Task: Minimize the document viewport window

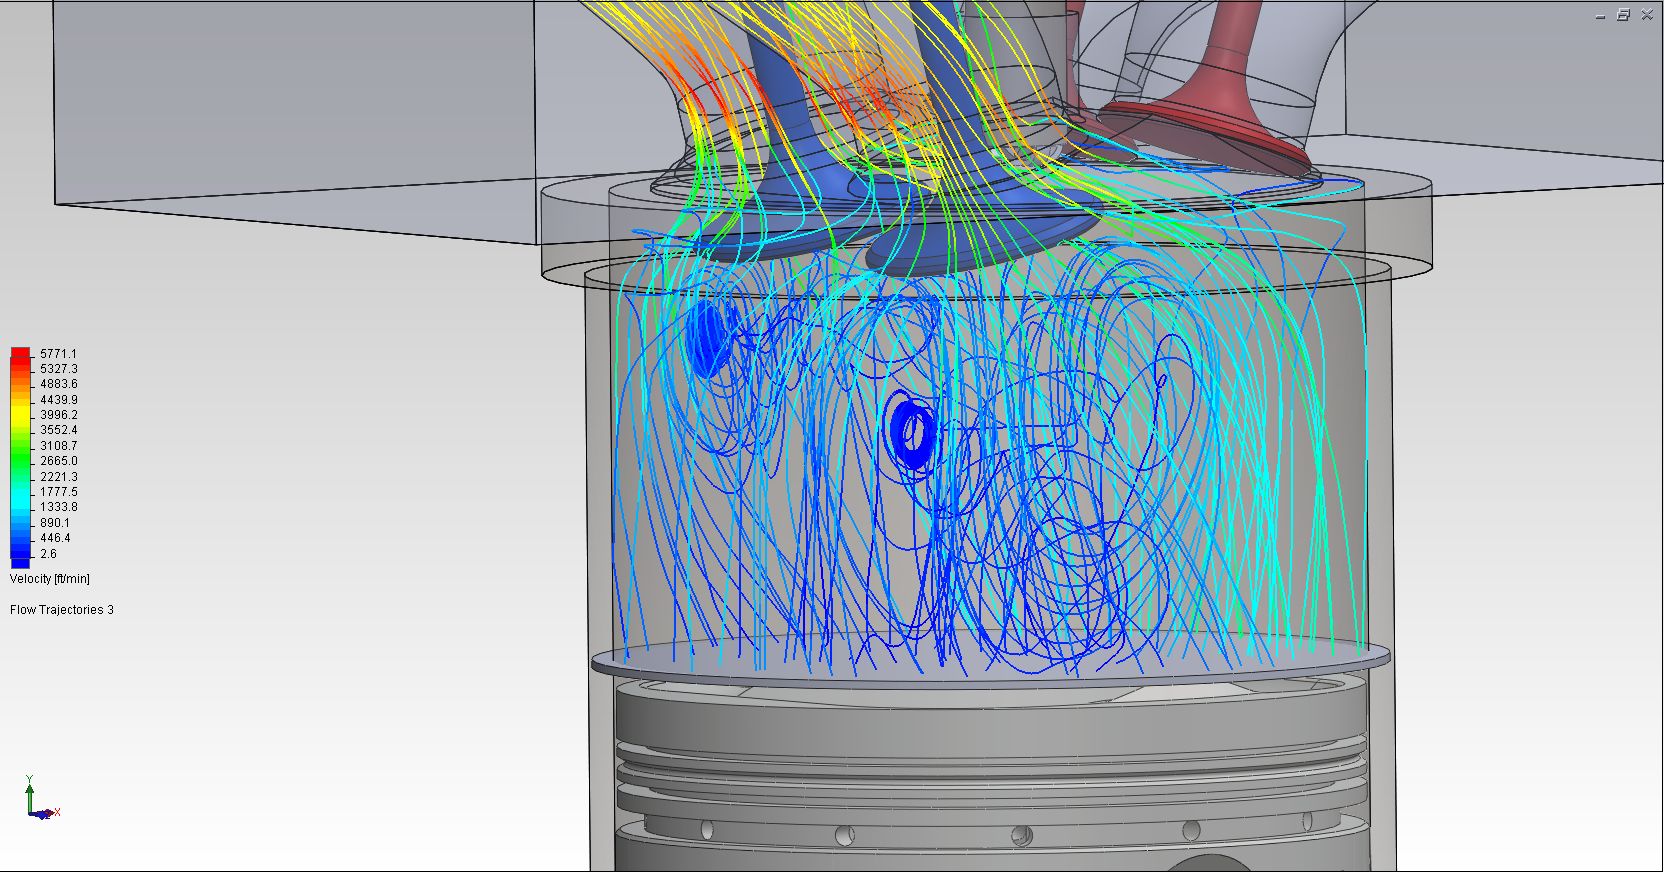Action: [x=1601, y=15]
